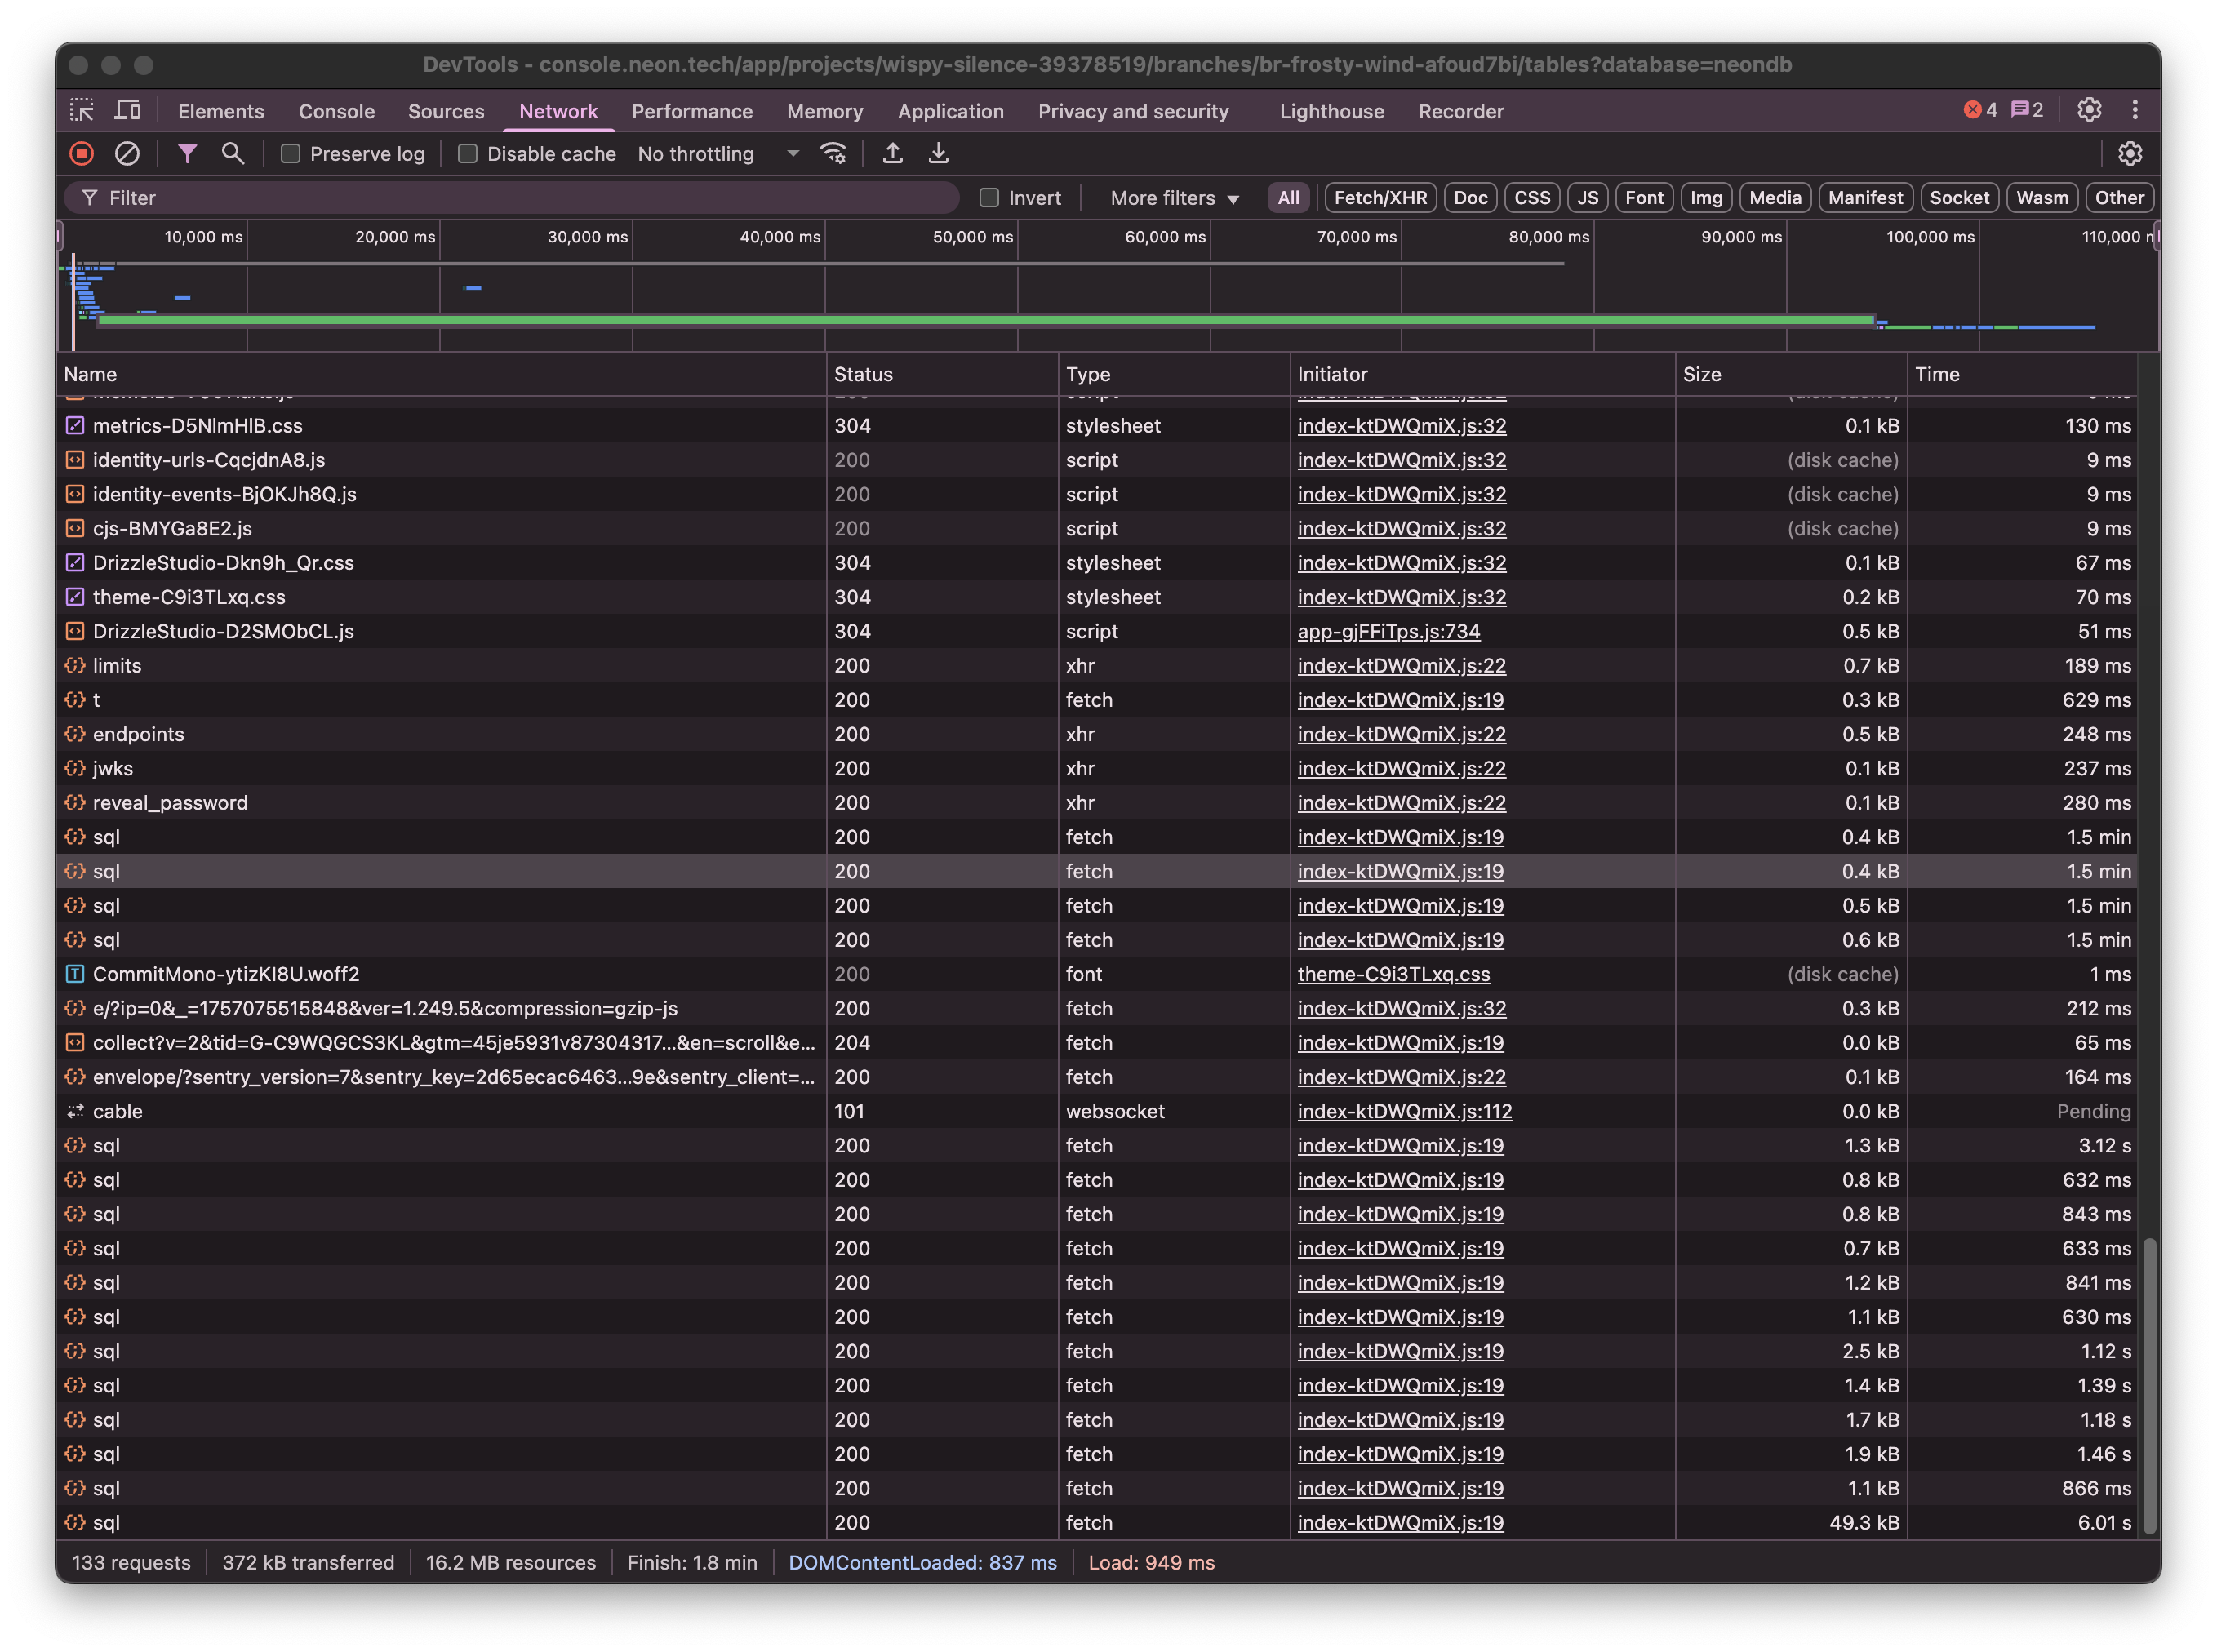Select the DrizzleStudio-D2SMObCL.js request row
The width and height of the screenshot is (2217, 1652).
click(1097, 631)
